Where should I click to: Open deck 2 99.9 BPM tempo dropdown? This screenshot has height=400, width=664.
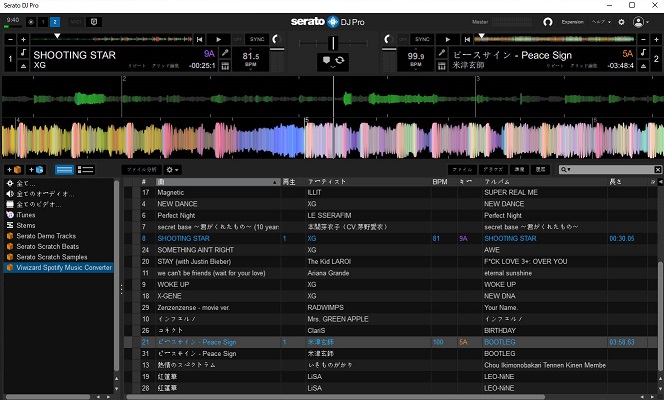[x=415, y=59]
